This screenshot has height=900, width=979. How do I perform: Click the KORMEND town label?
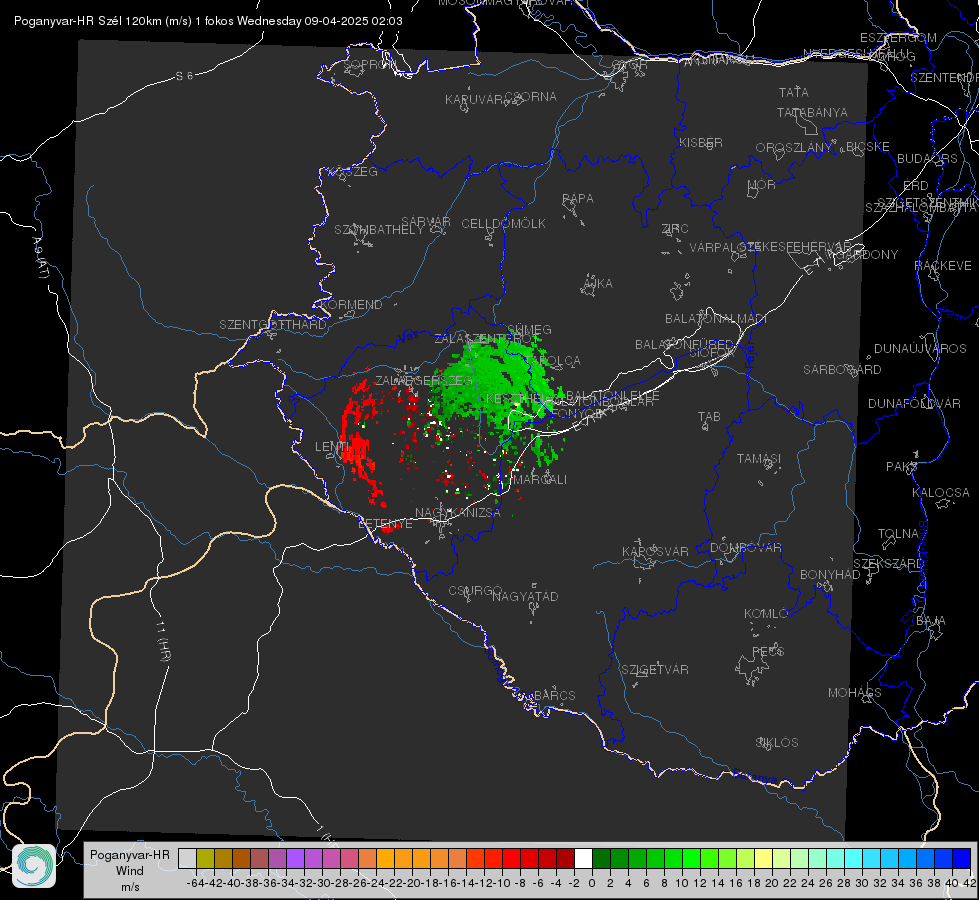point(350,305)
